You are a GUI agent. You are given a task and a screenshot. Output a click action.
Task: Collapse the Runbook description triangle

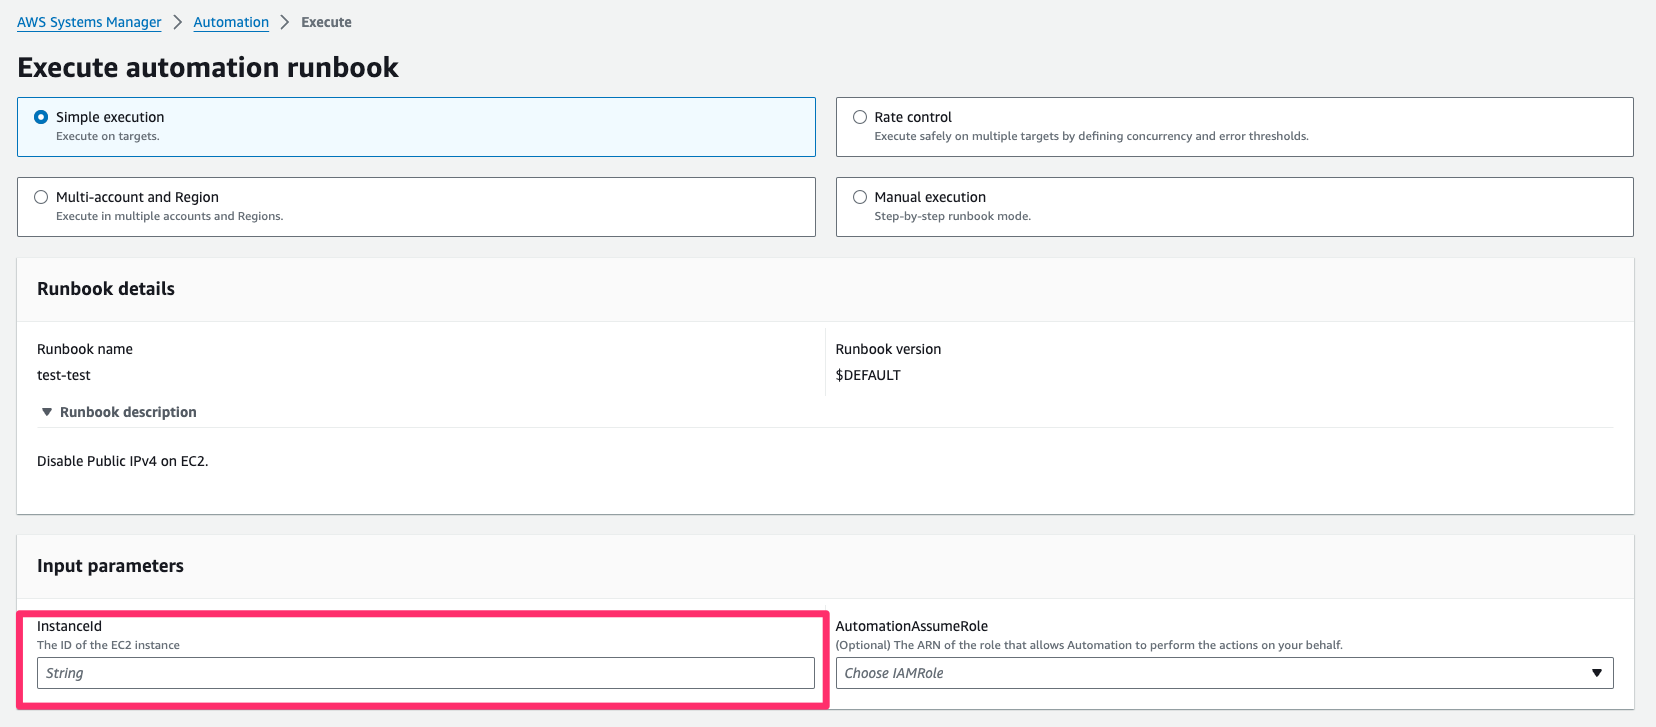pos(46,412)
